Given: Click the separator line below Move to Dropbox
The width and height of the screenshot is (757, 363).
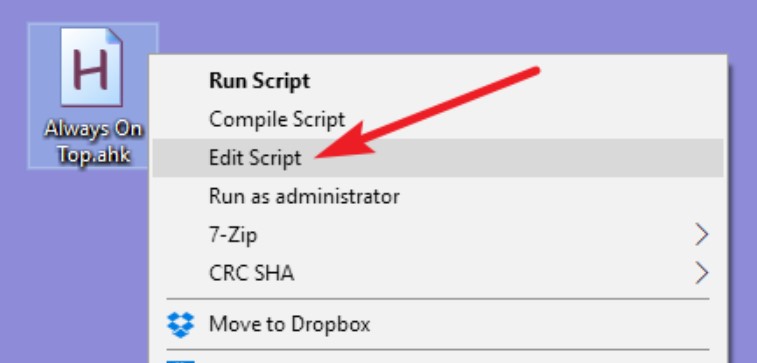Looking at the screenshot, I should 438,349.
